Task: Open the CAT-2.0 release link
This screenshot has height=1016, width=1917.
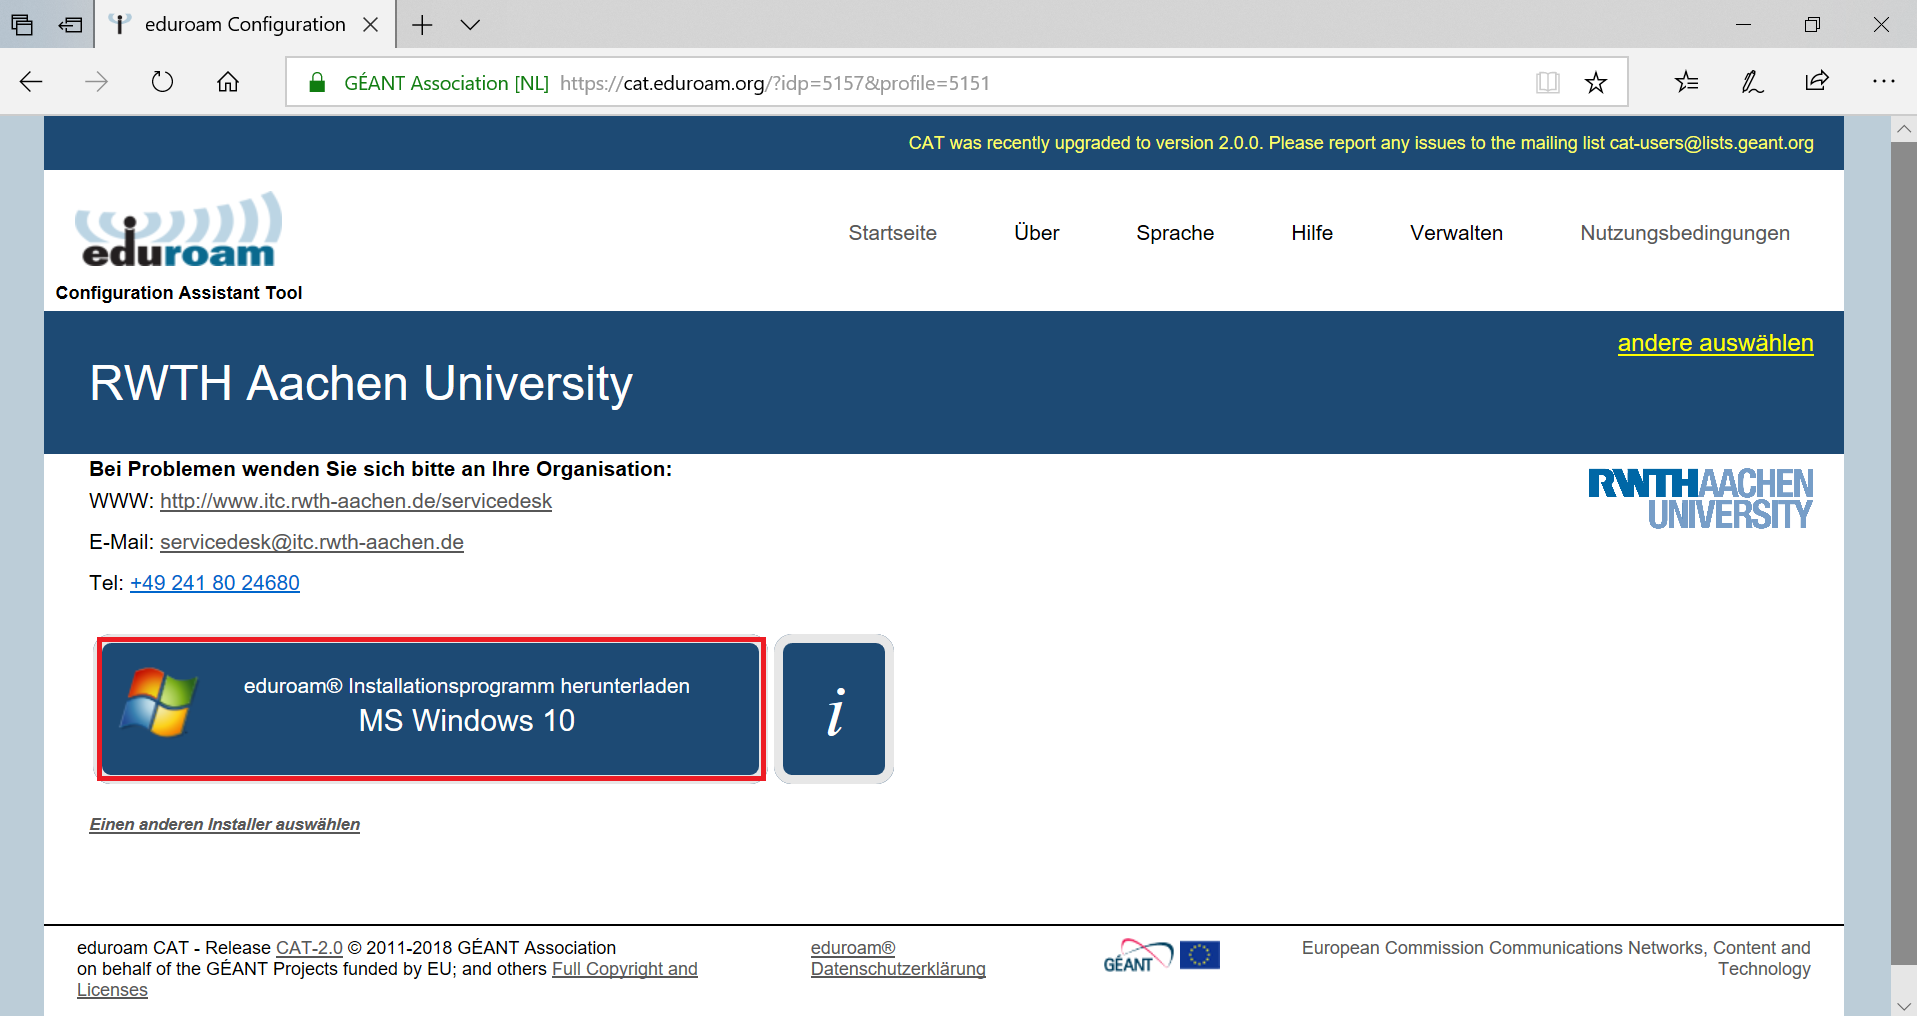Action: [309, 948]
